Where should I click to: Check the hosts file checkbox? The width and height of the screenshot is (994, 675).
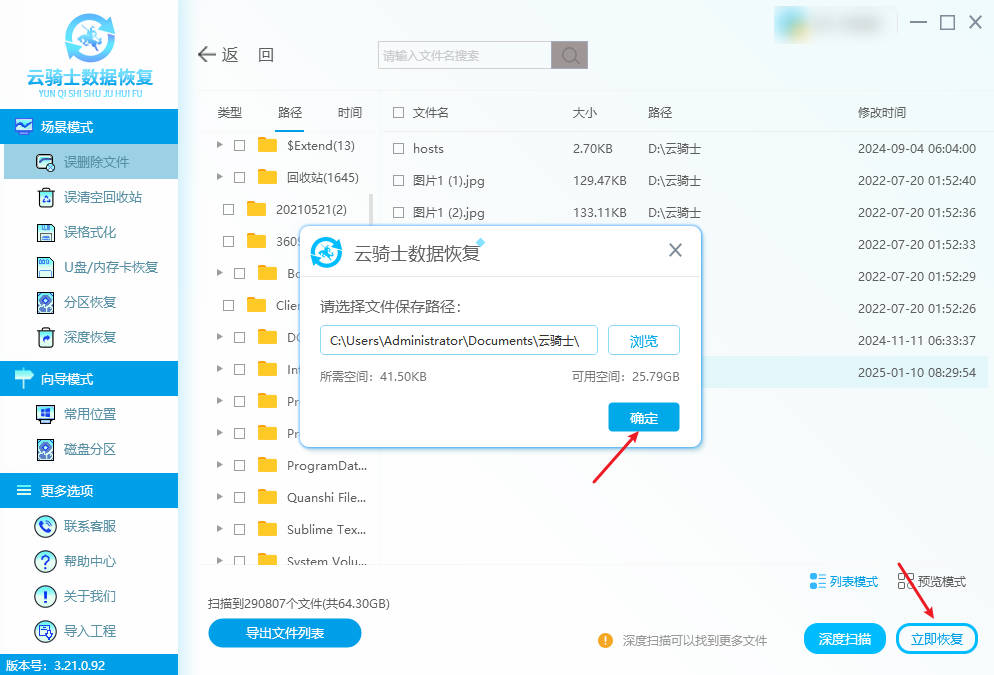pos(398,148)
